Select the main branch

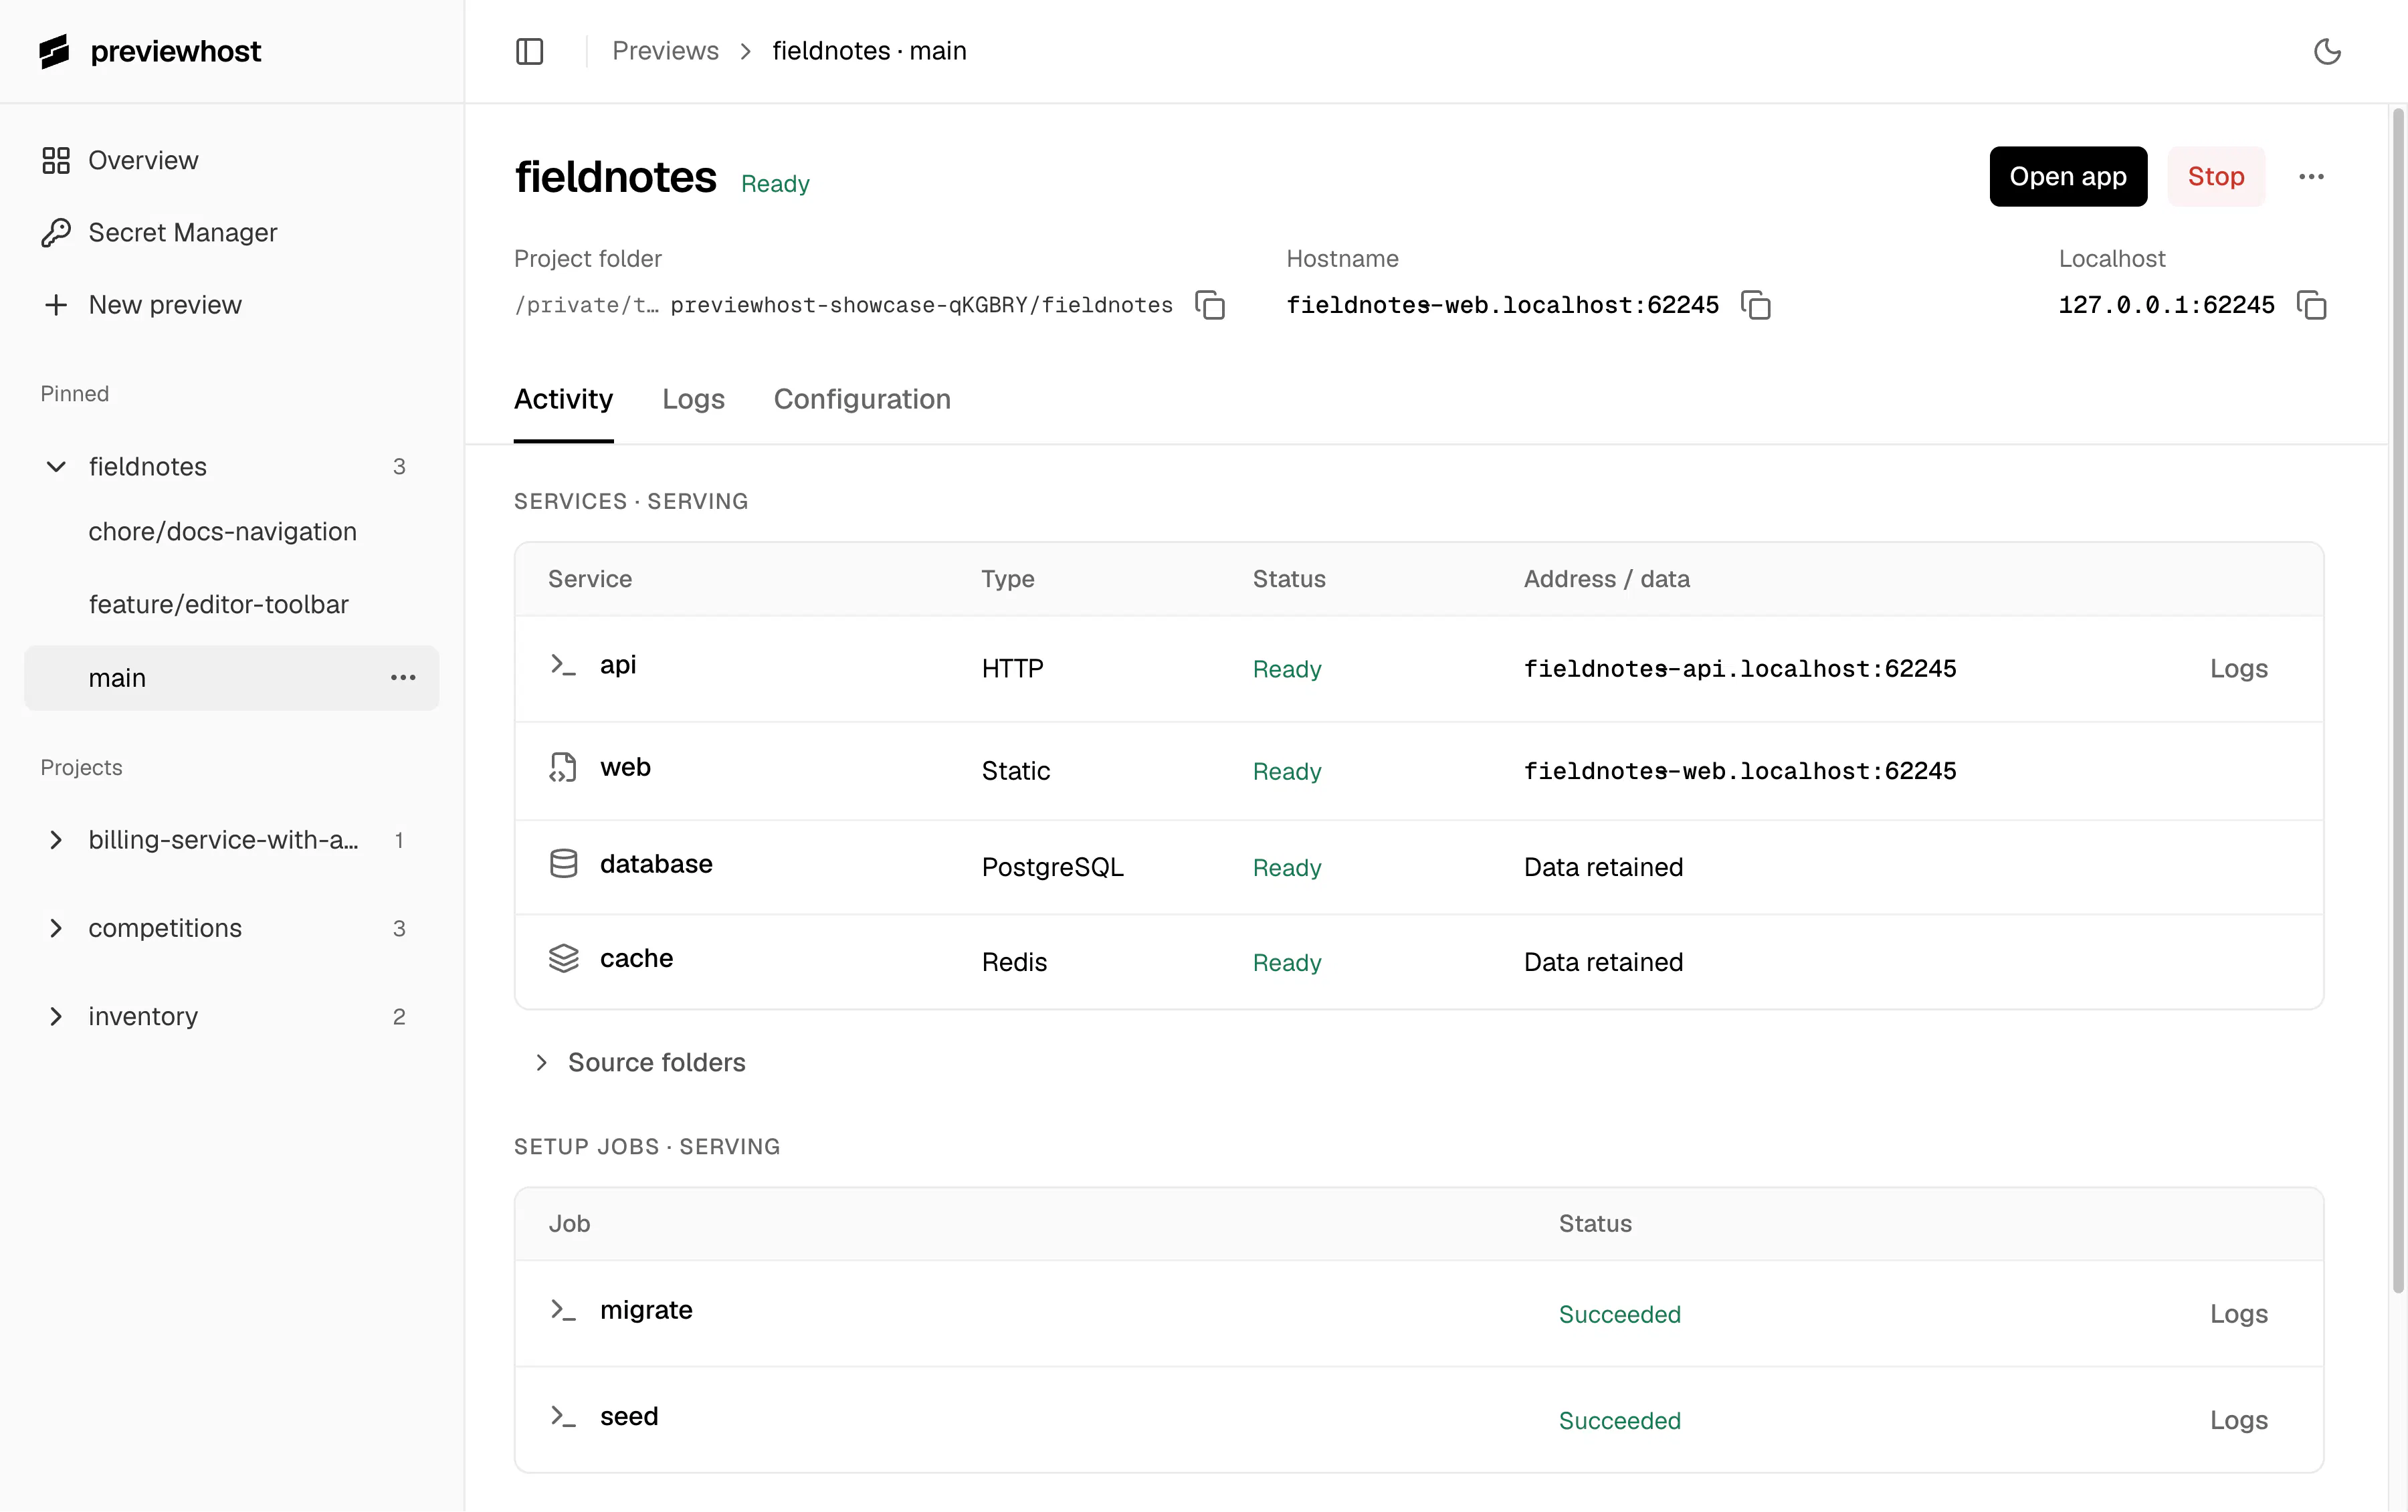[232, 678]
